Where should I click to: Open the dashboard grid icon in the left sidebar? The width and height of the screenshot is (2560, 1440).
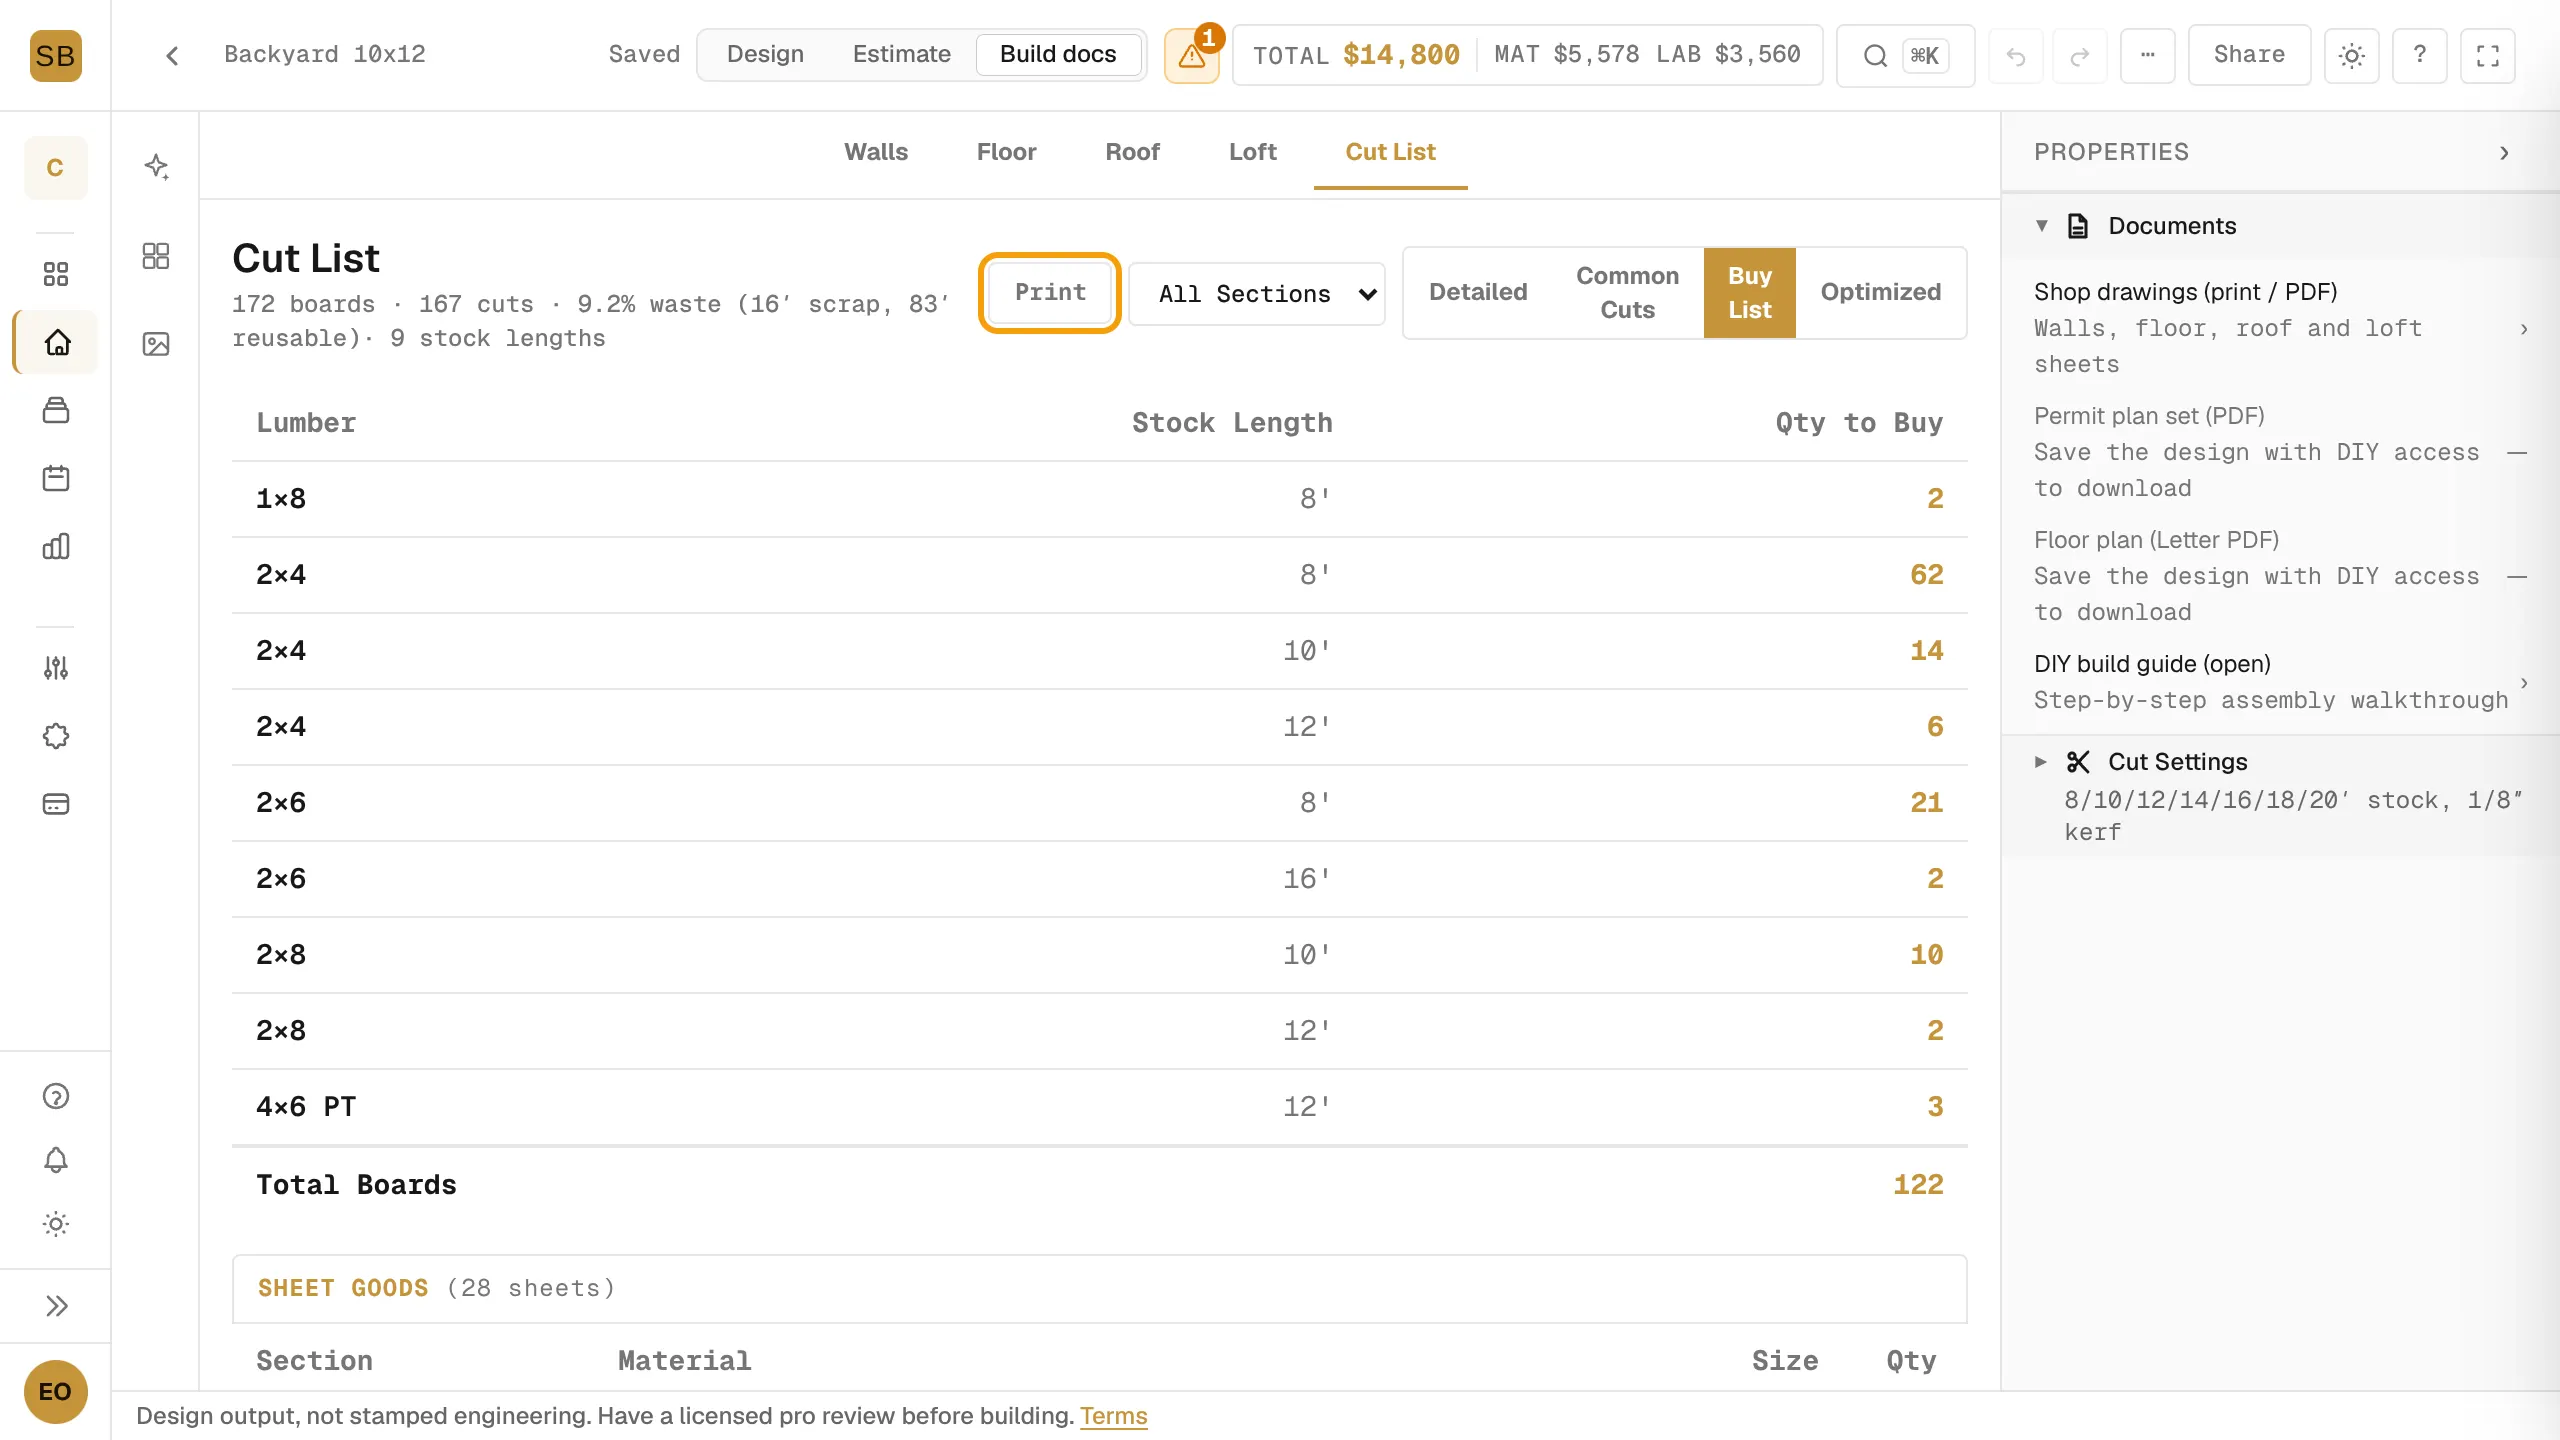pyautogui.click(x=56, y=274)
